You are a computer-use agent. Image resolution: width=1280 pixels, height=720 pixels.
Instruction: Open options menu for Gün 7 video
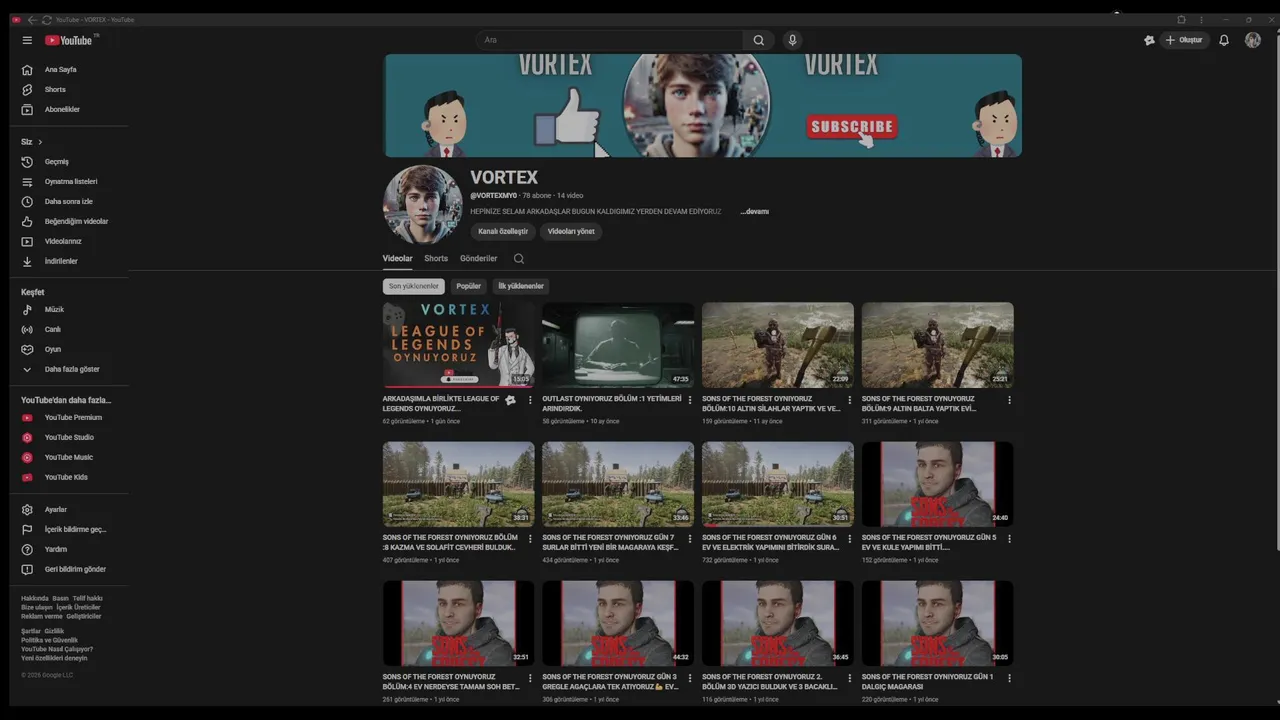pos(690,539)
